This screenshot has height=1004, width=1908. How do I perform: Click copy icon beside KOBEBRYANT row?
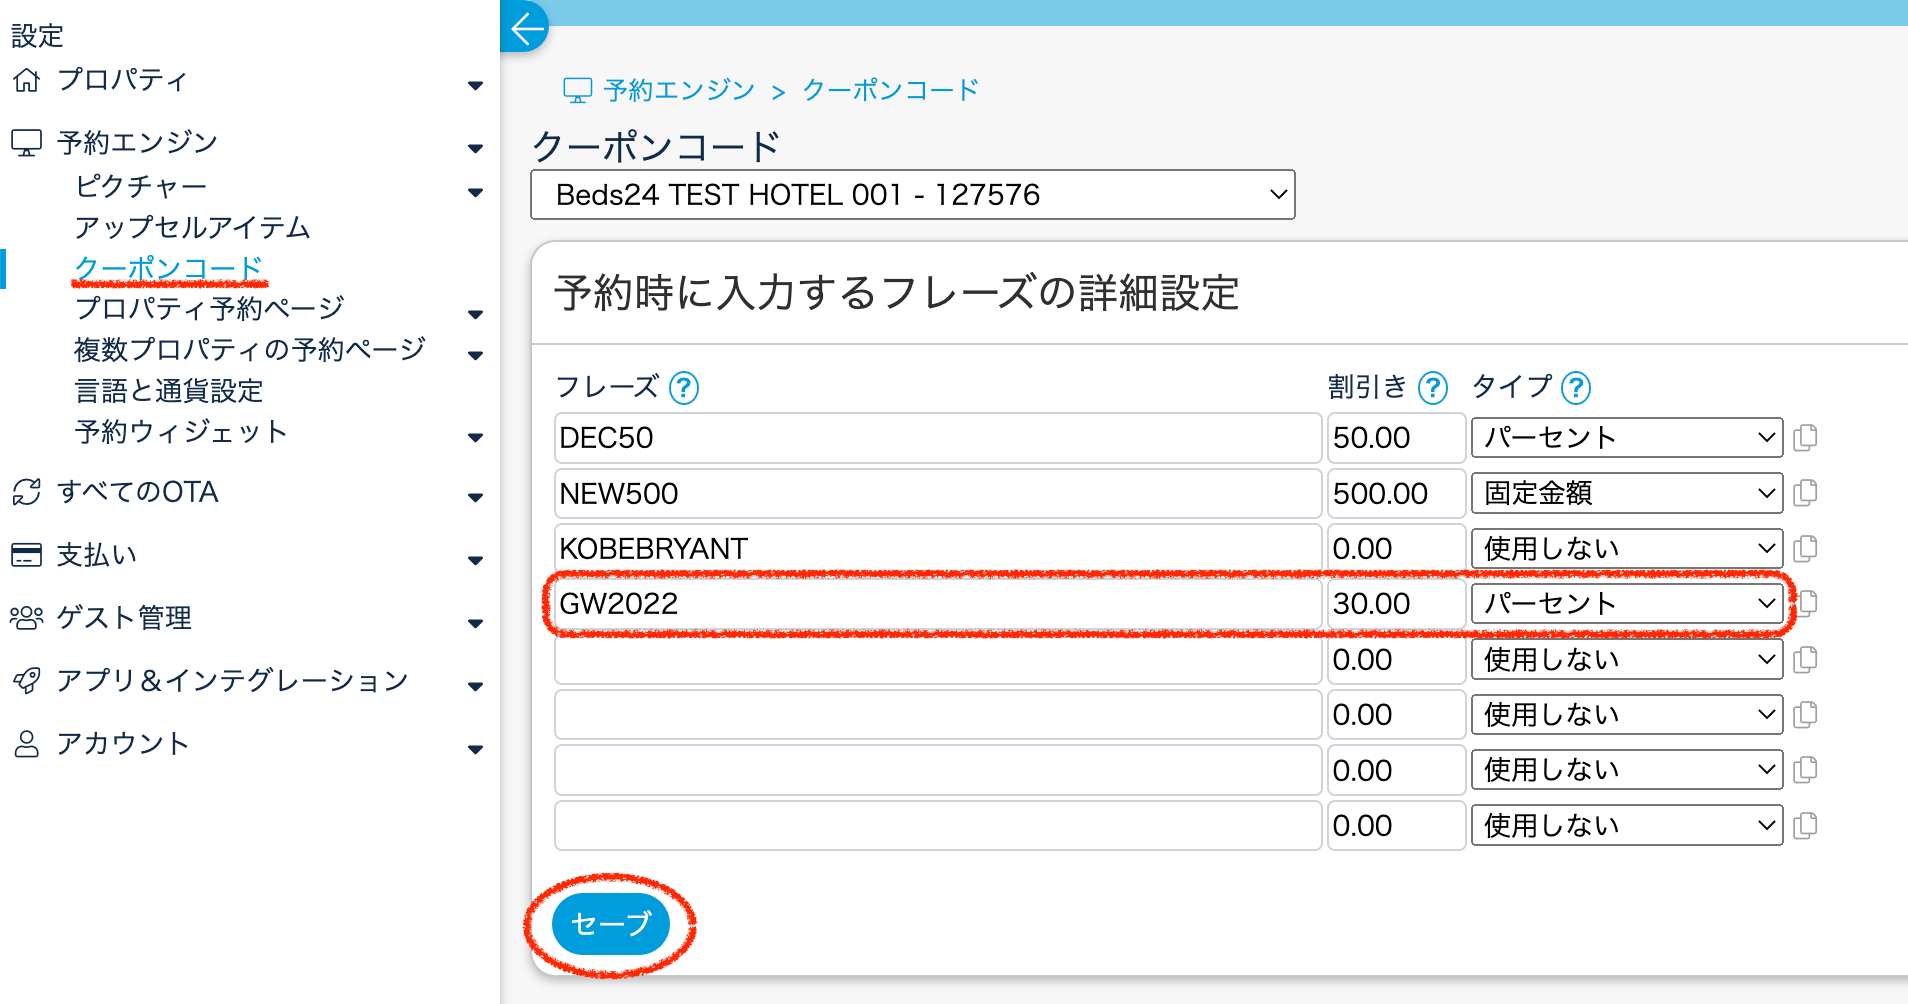[1805, 549]
